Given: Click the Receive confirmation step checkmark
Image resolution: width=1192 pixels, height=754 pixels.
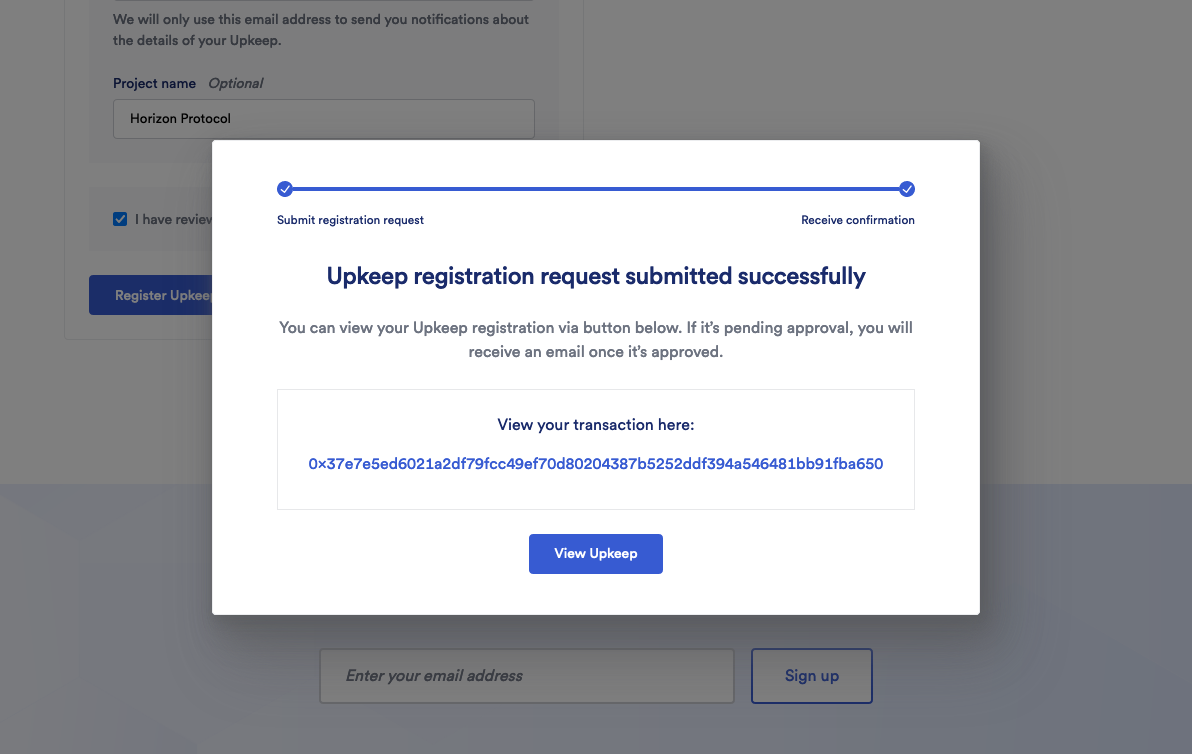Looking at the screenshot, I should coord(907,189).
